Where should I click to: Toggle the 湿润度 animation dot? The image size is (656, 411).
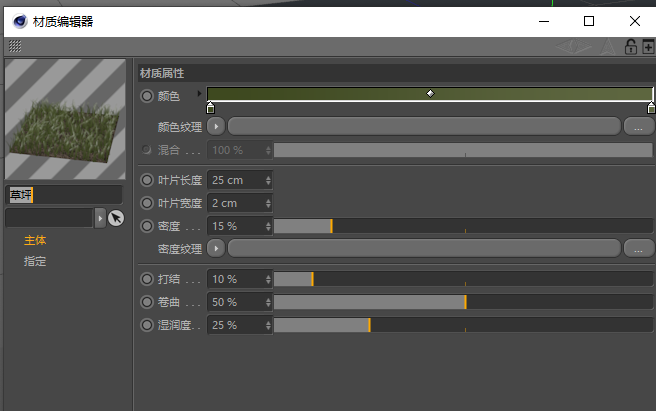(x=146, y=325)
